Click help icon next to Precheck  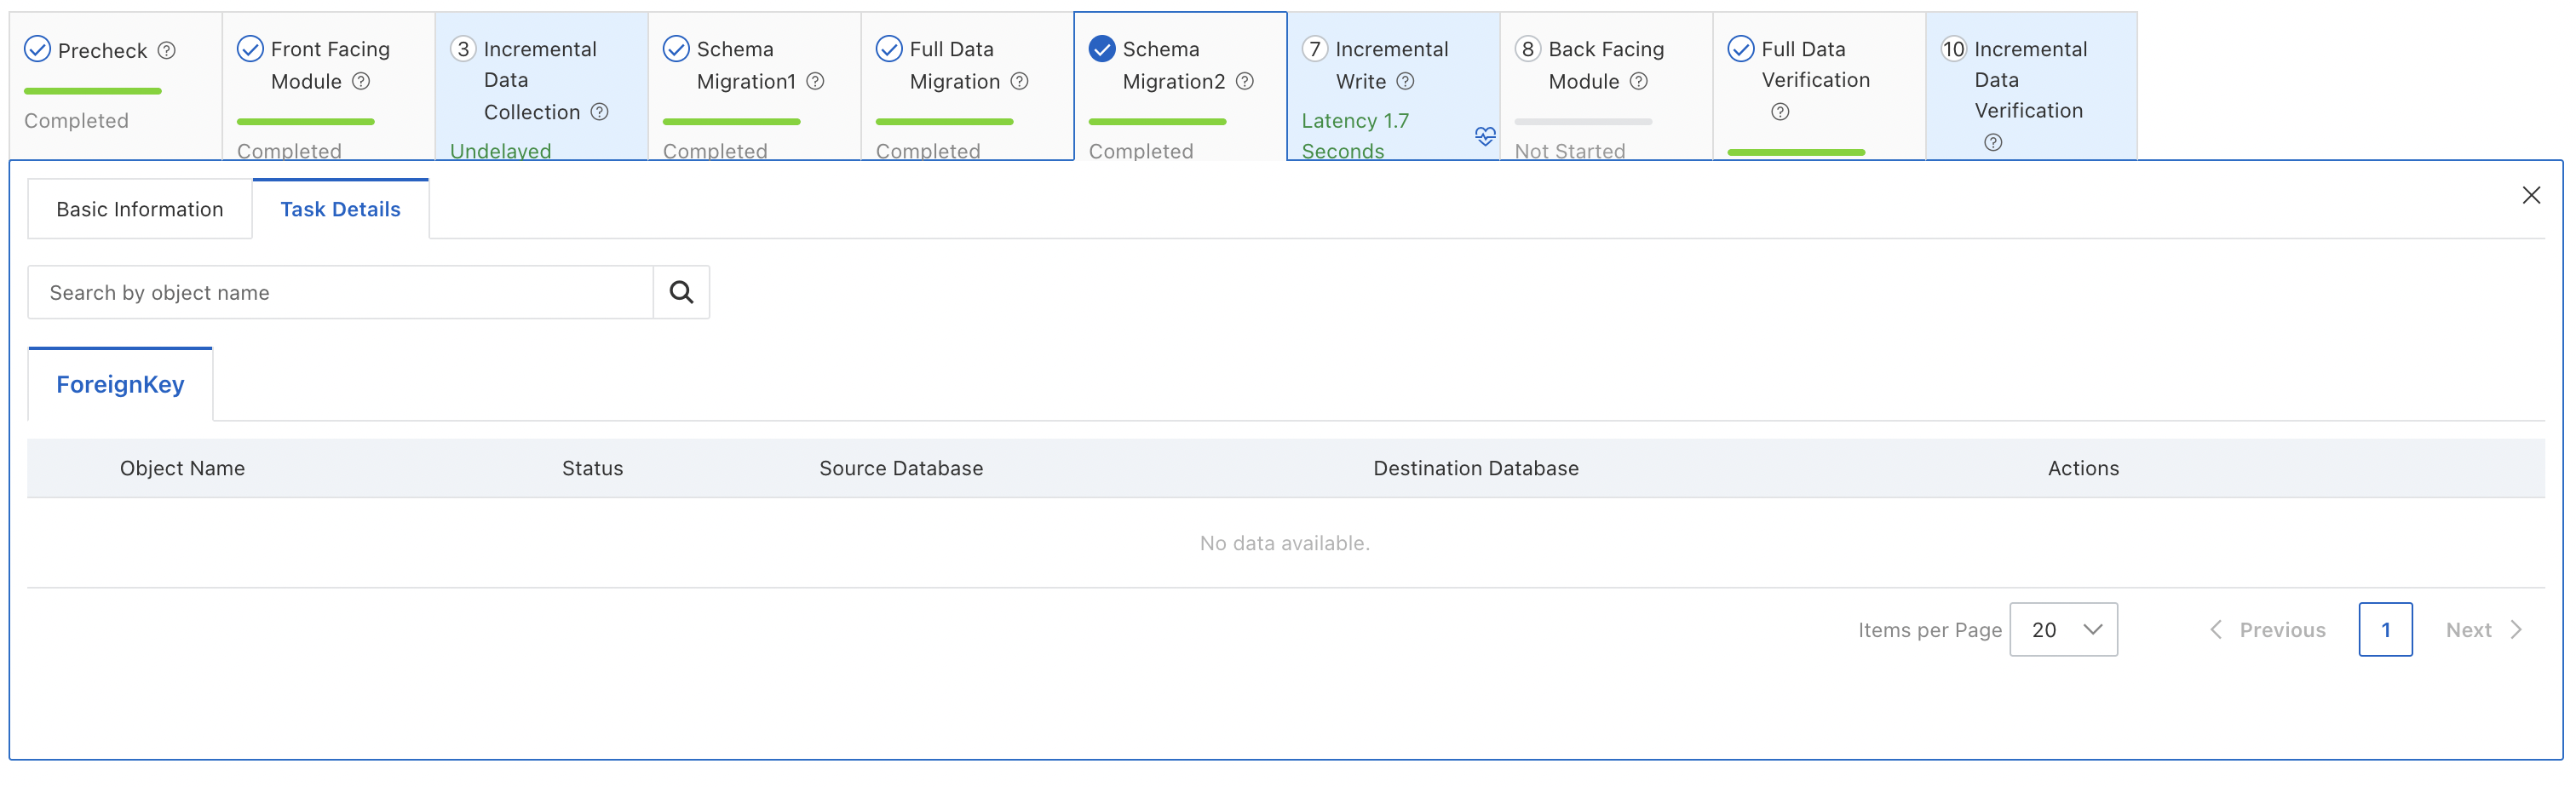pyautogui.click(x=167, y=50)
